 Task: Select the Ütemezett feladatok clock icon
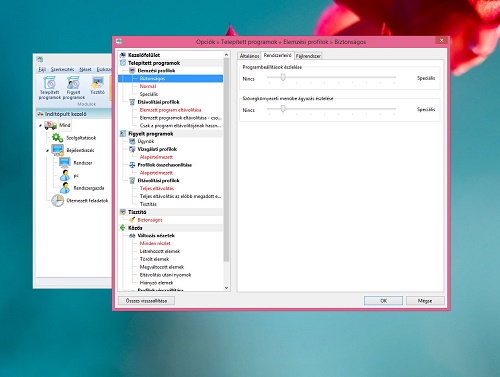(57, 201)
